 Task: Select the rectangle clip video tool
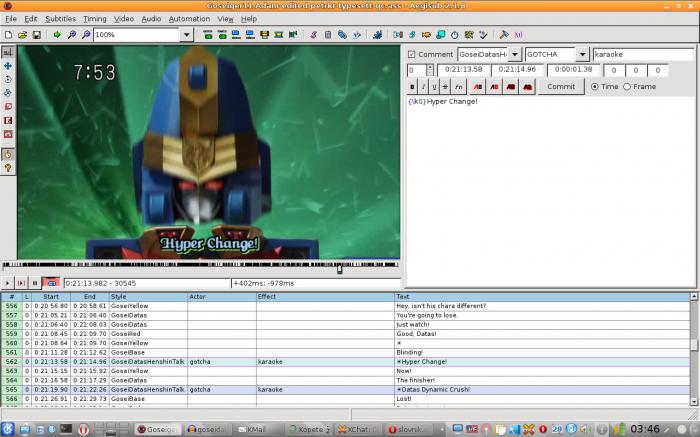coord(8,121)
